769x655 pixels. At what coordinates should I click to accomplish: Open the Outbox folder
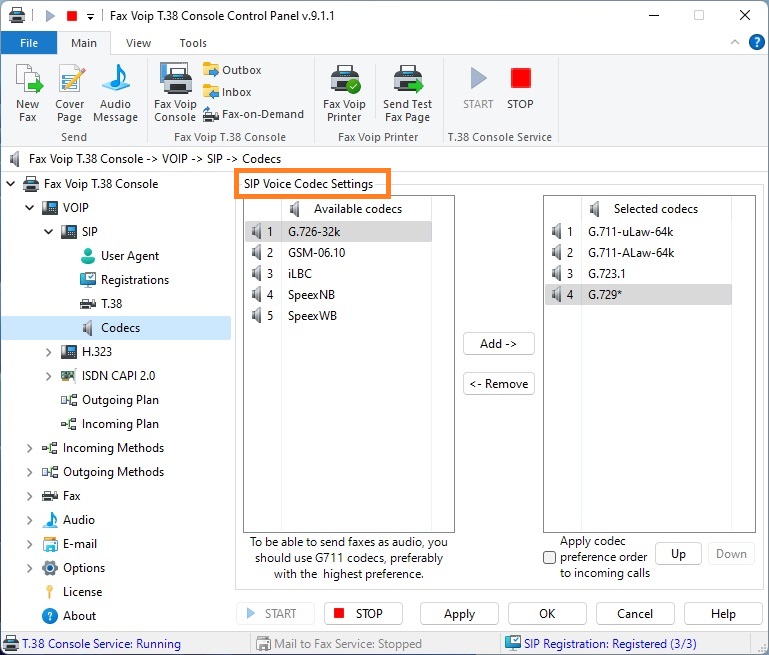232,70
